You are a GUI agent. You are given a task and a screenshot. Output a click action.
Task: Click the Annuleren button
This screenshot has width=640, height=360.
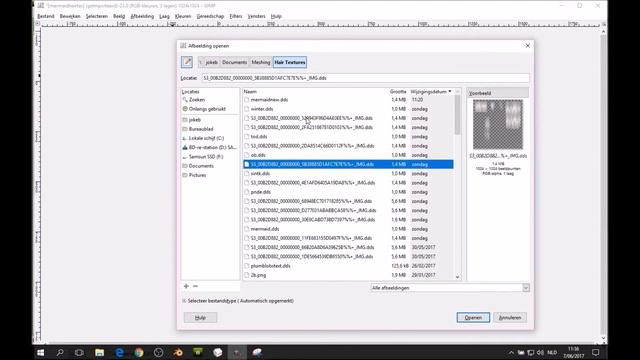tap(510, 318)
